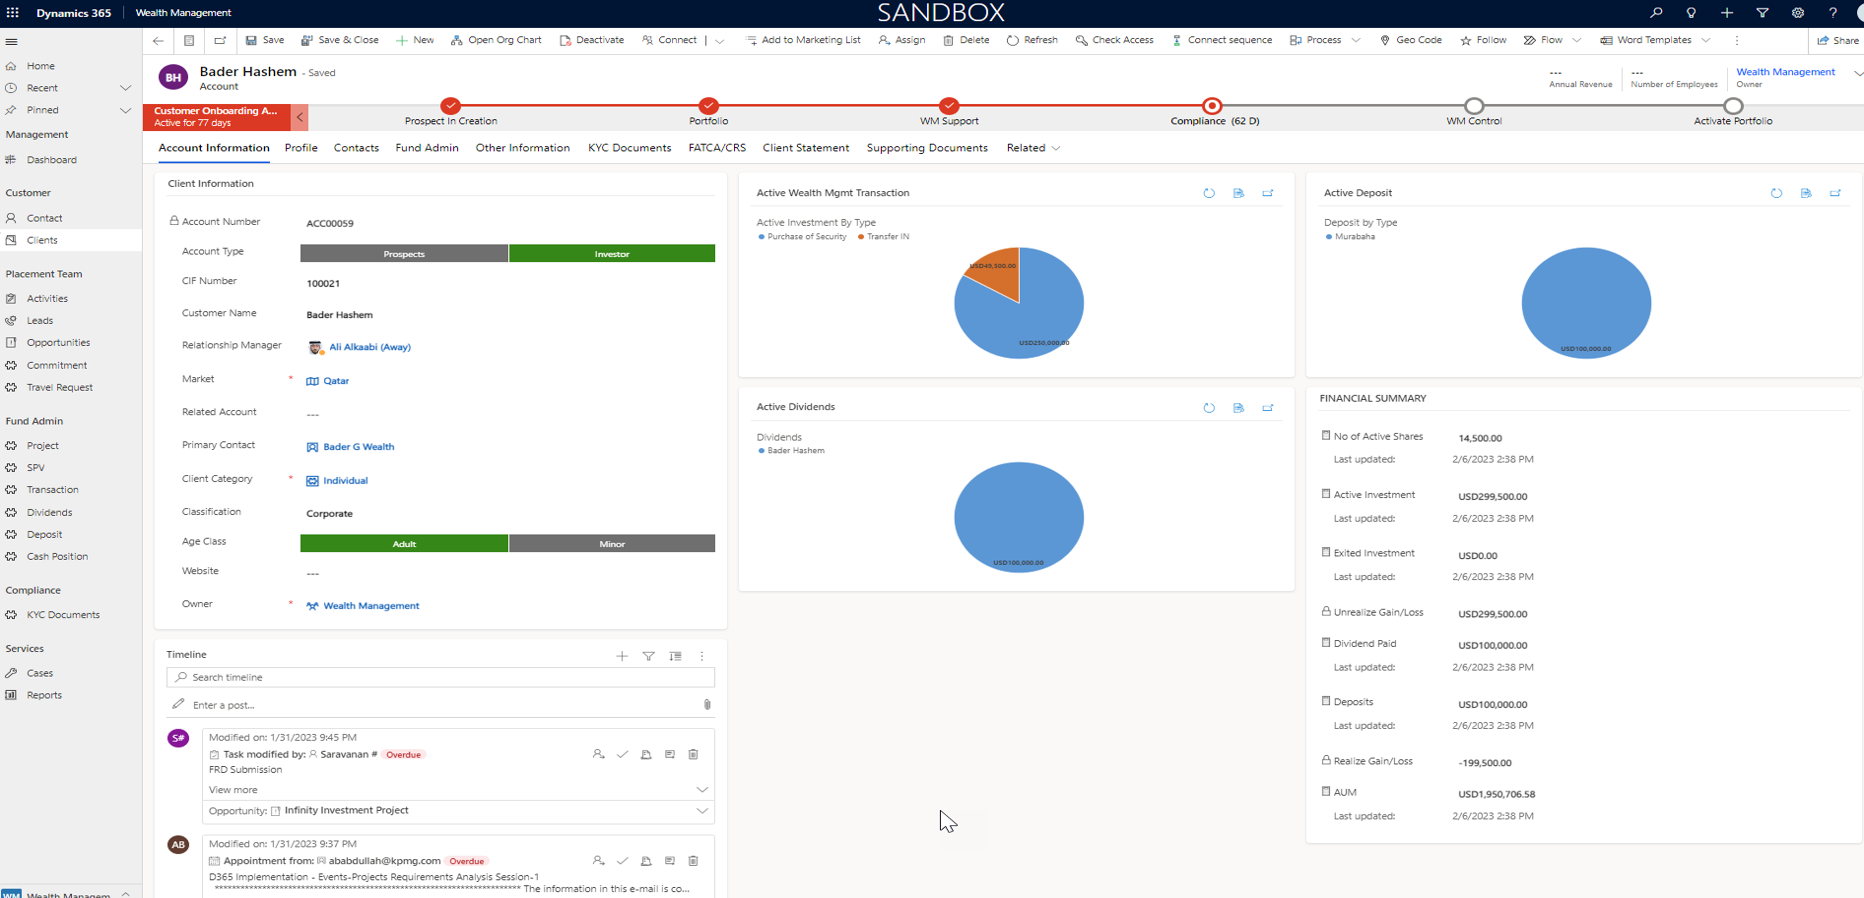1864x898 pixels.
Task: Delete the FRD Submission task via trash icon
Action: coord(693,754)
